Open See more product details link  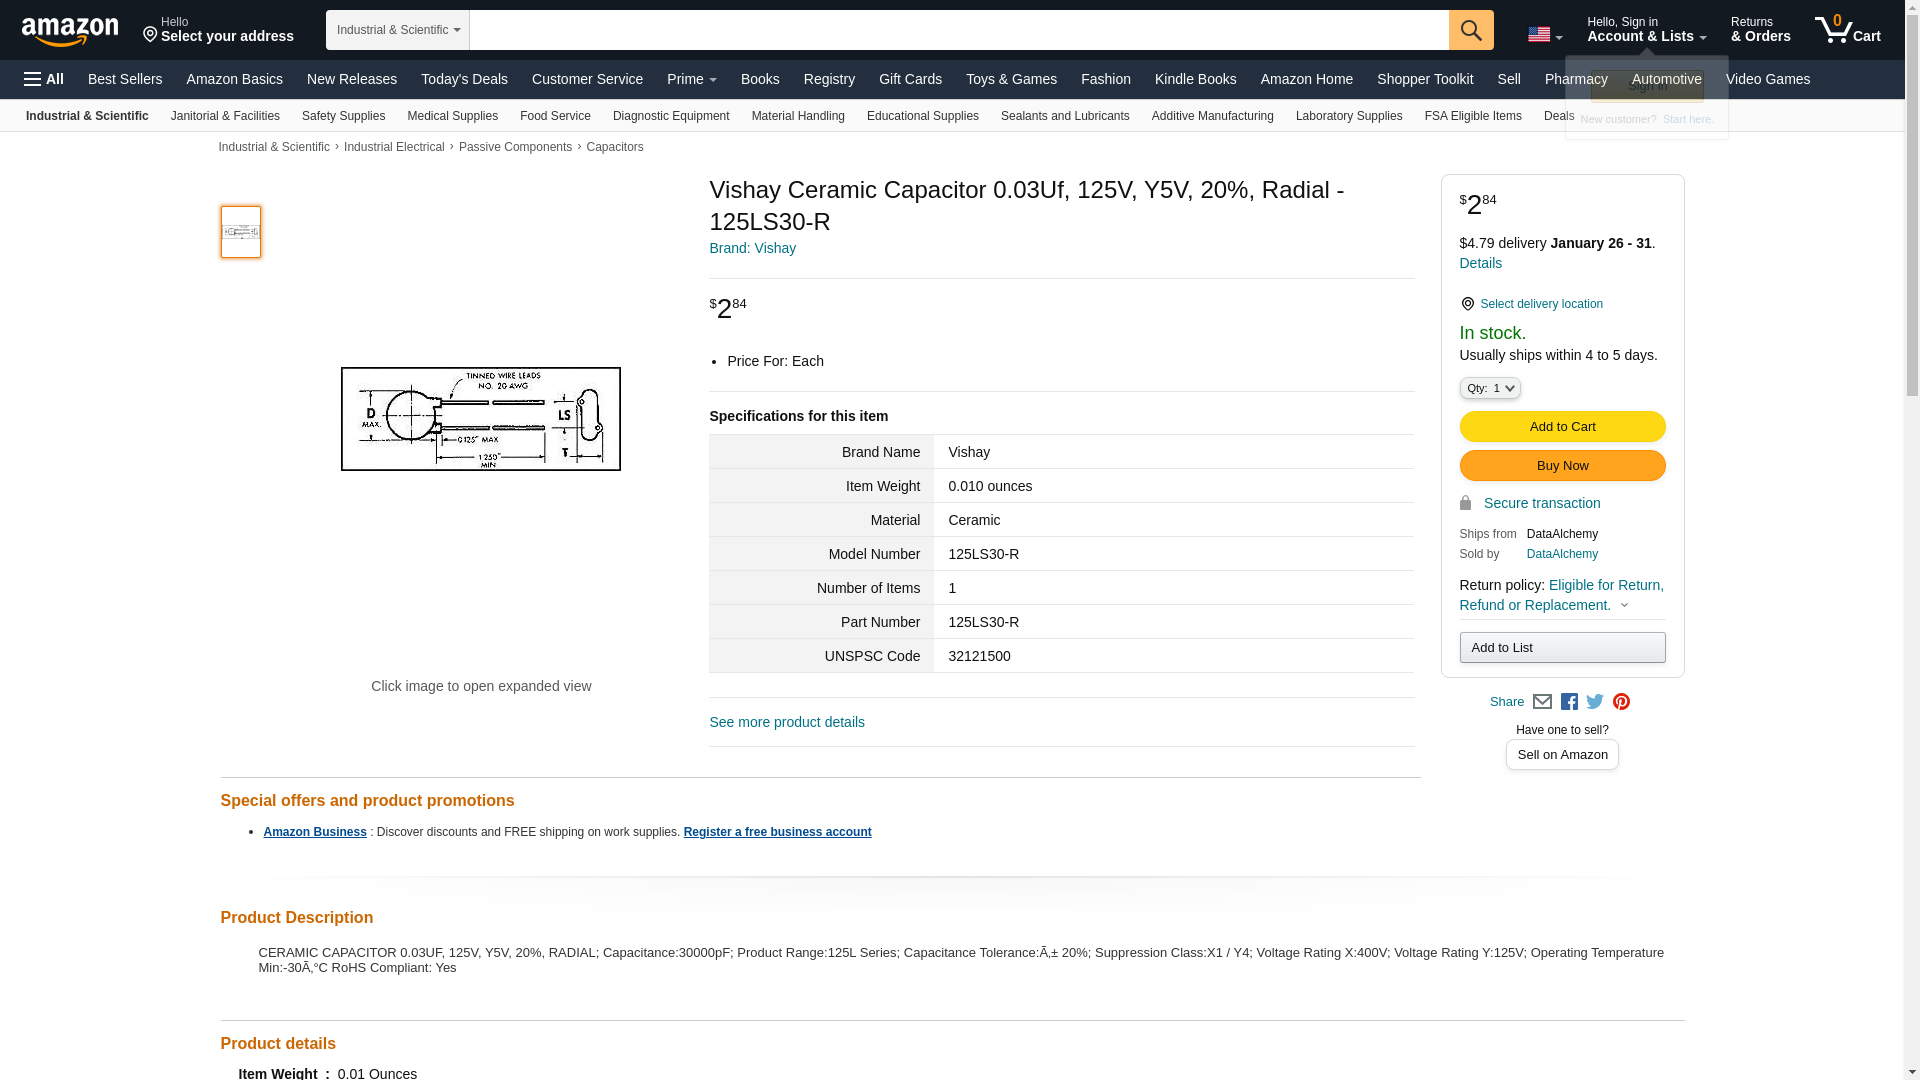786,722
